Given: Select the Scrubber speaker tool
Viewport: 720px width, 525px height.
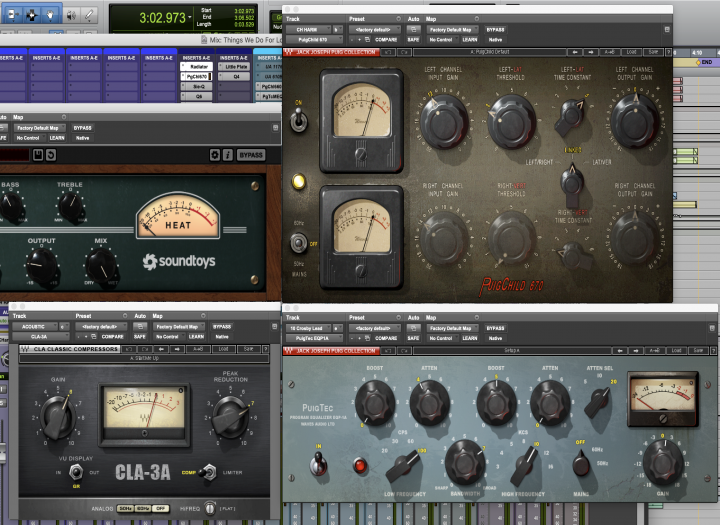Looking at the screenshot, I should coord(71,16).
